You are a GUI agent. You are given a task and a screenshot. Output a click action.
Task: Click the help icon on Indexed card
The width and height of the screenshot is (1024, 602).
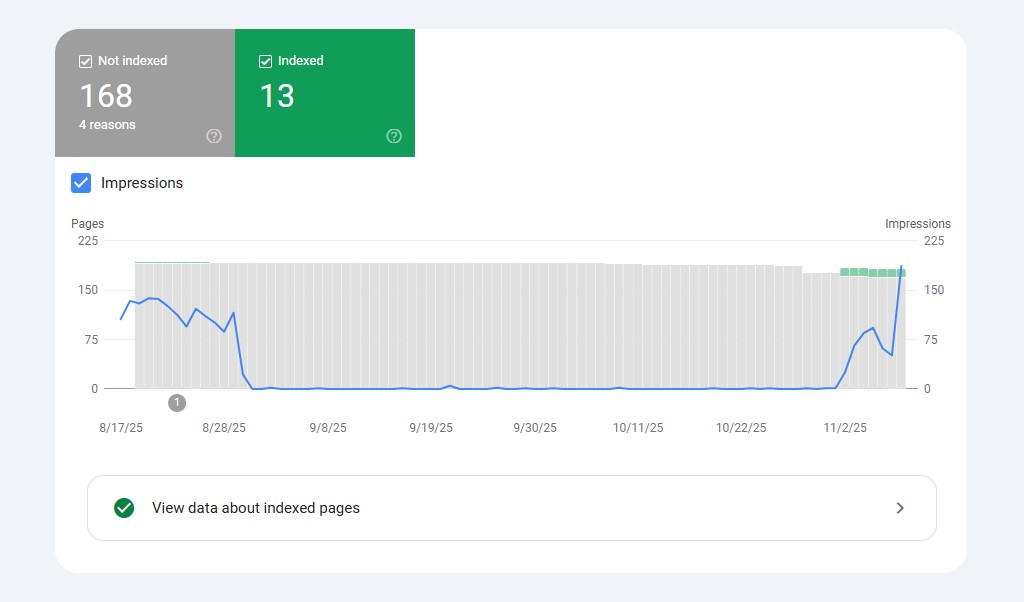[x=393, y=136]
